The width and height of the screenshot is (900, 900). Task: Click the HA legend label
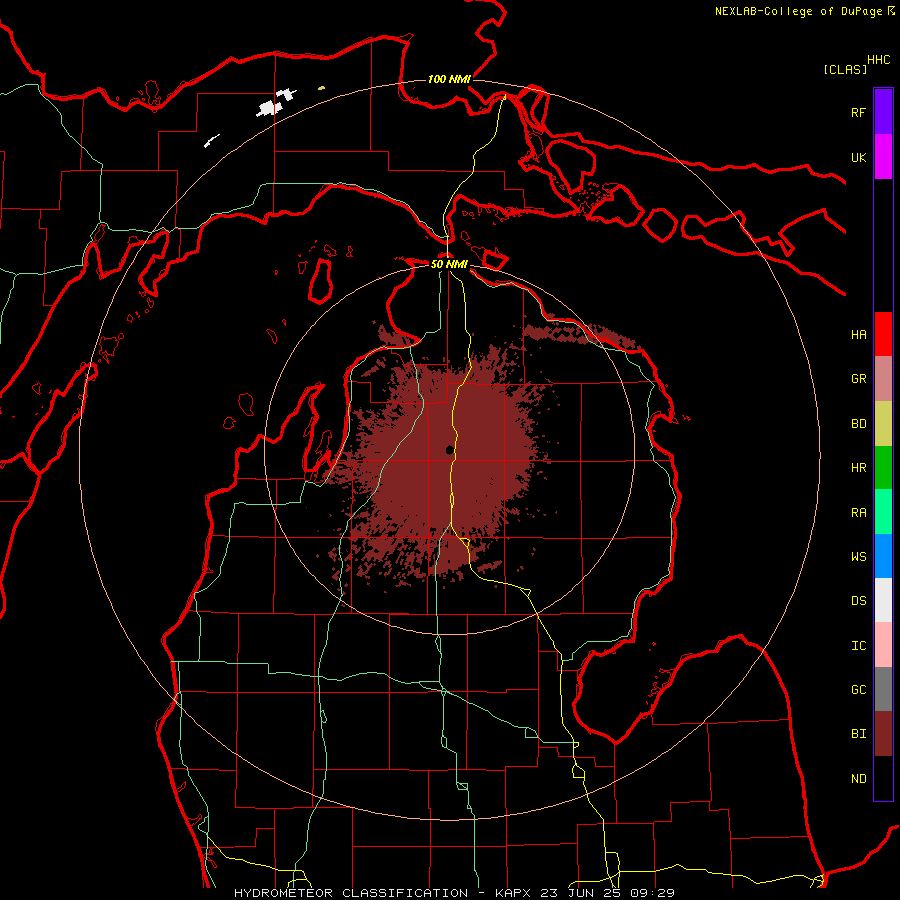coord(858,335)
